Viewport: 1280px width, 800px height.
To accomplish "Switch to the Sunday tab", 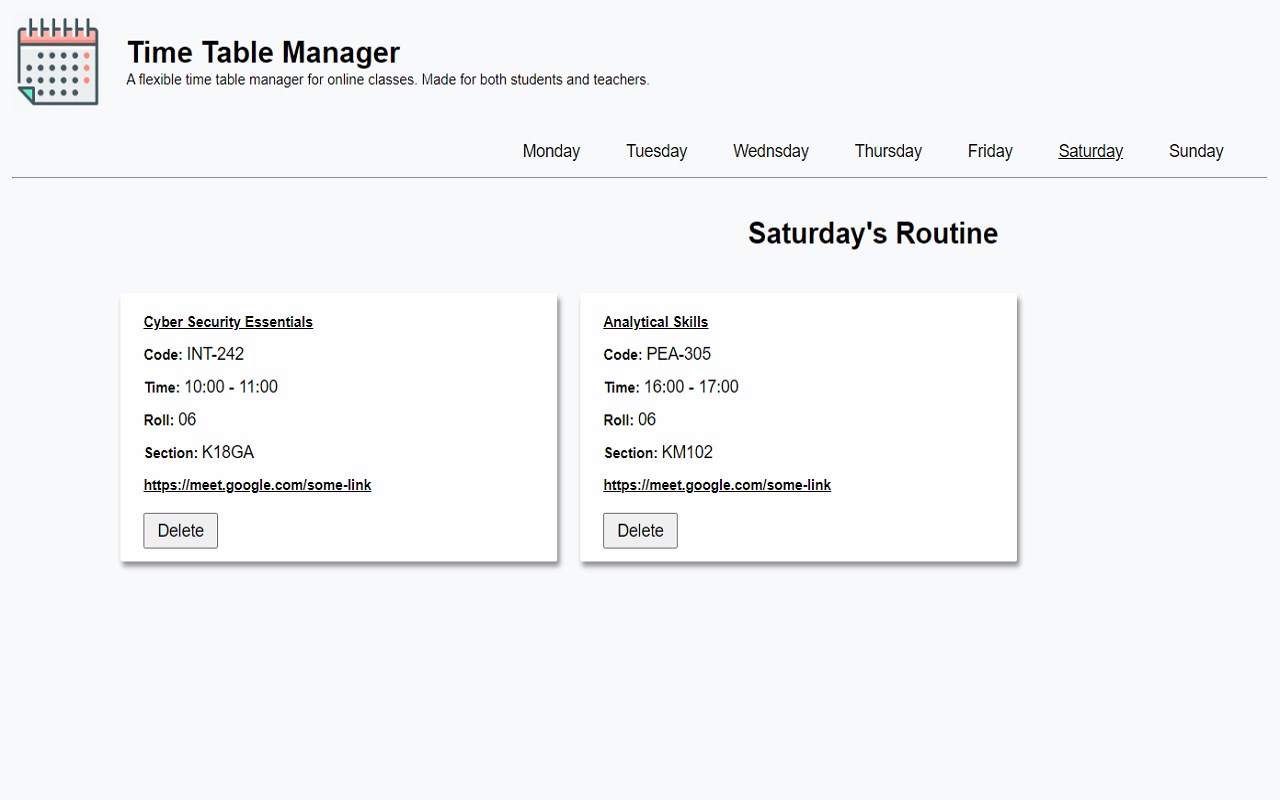I will click(1196, 151).
